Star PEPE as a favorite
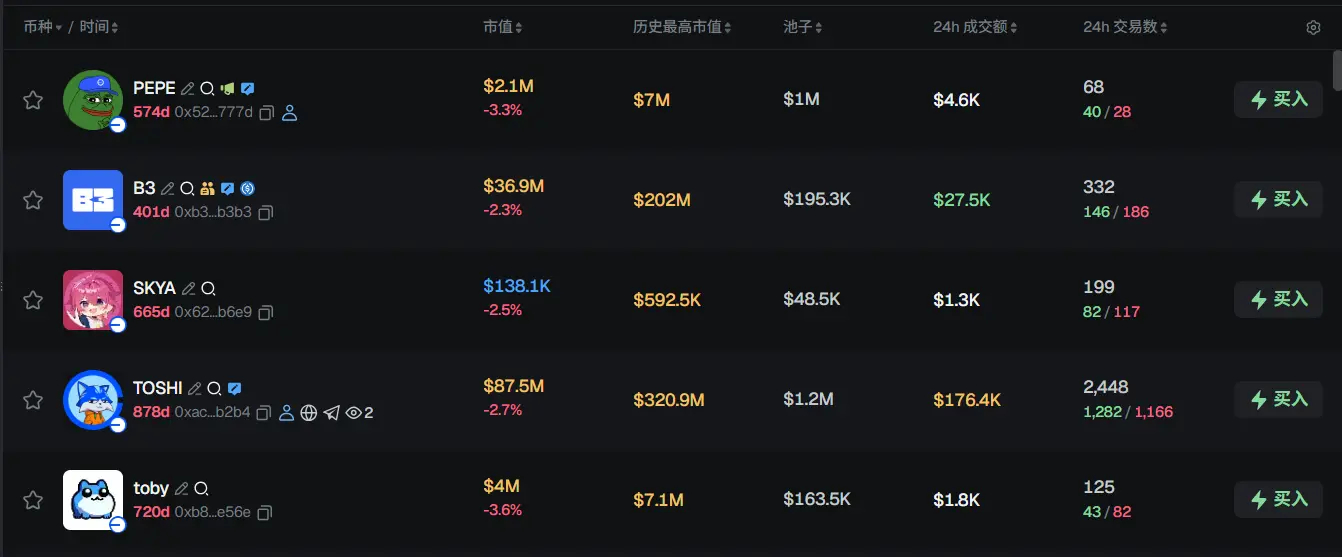Viewport: 1342px width, 557px height. click(x=33, y=100)
